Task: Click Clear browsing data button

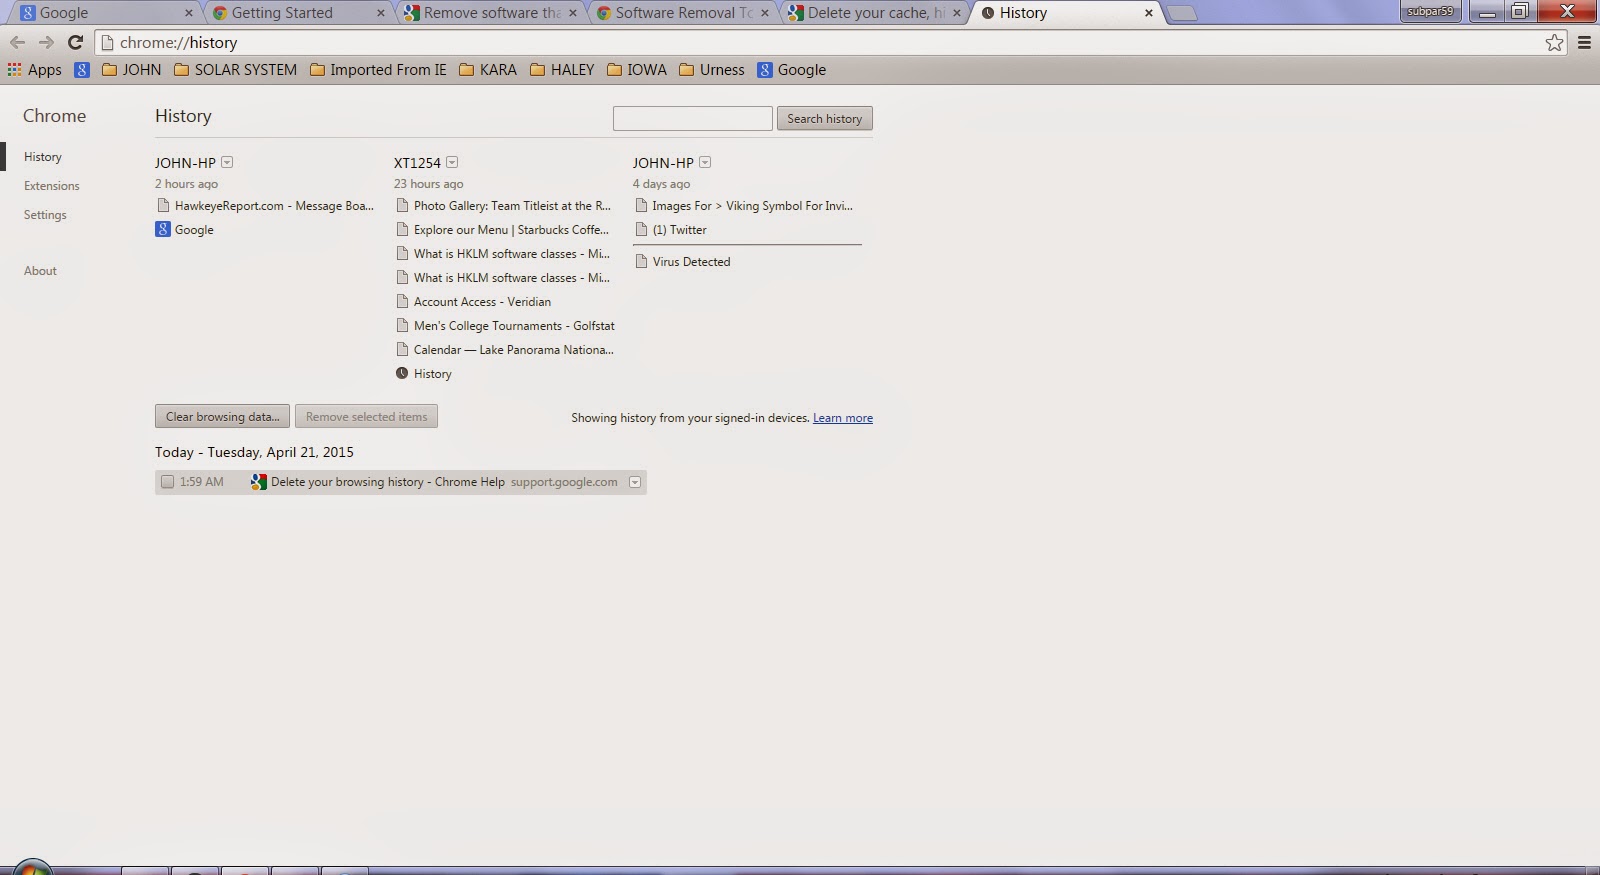Action: pos(223,417)
